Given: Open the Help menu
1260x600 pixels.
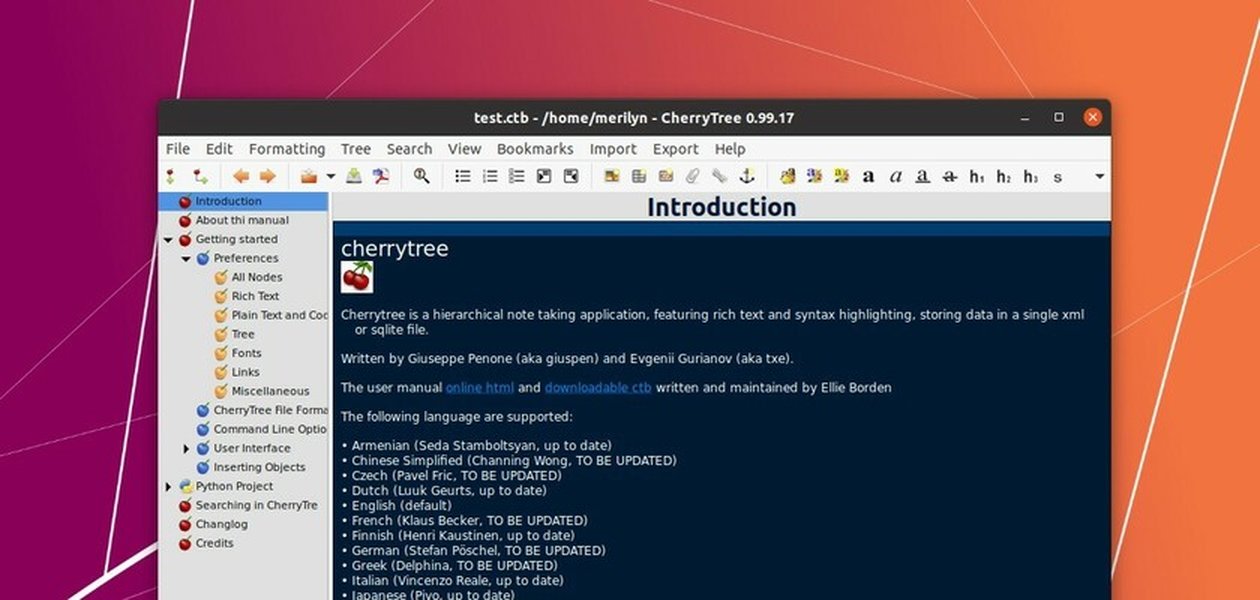Looking at the screenshot, I should (x=730, y=149).
